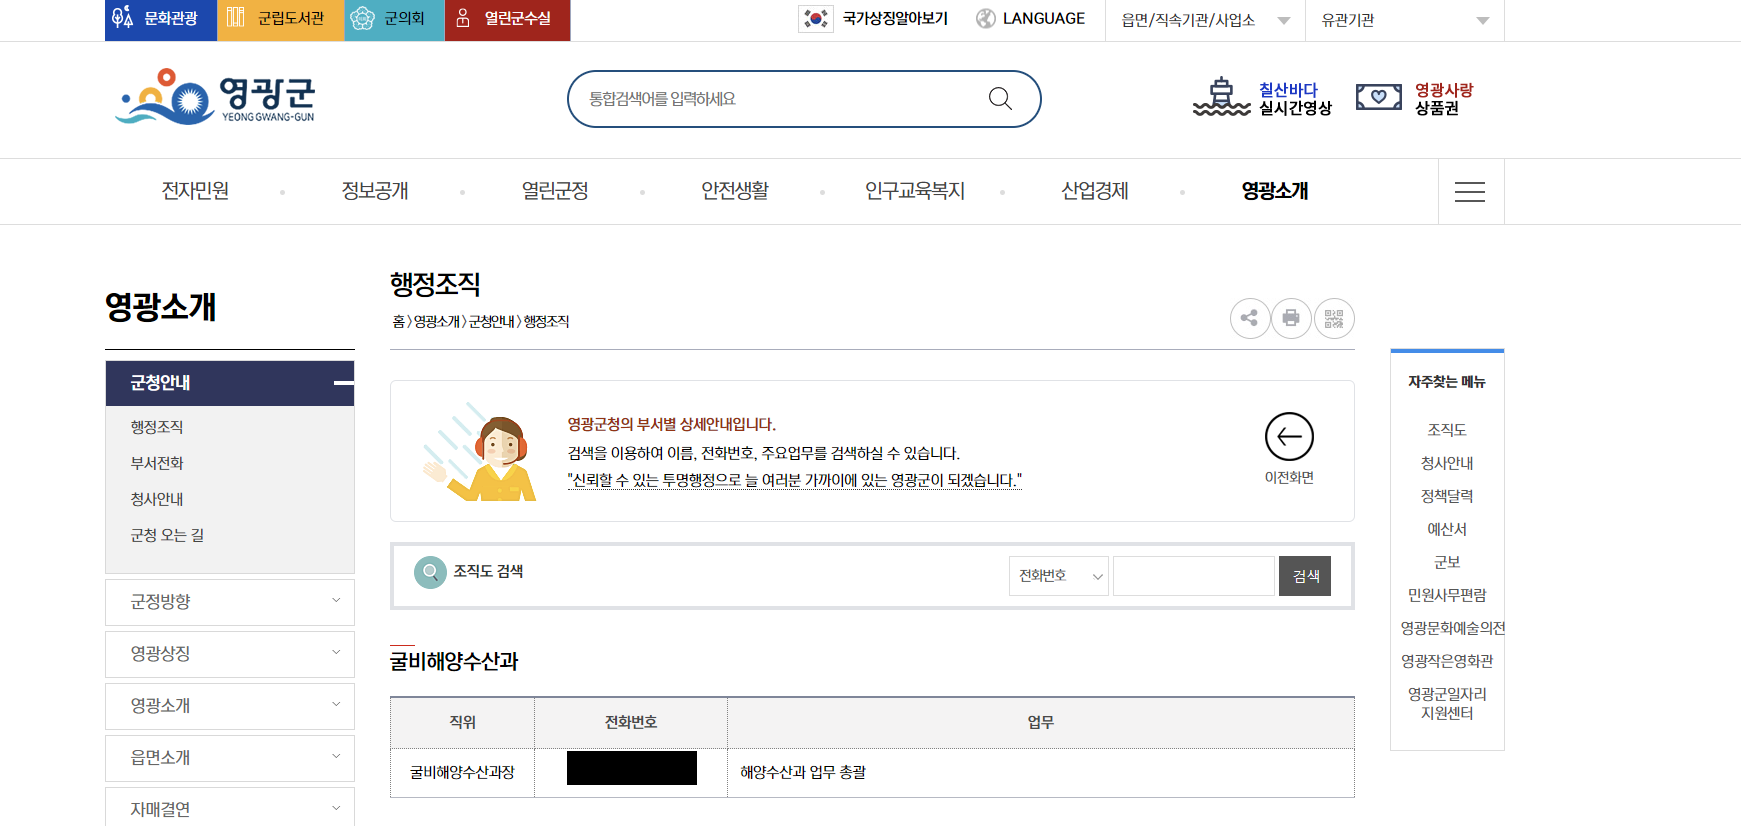Open 영광문화예술의전당 in frequent menu
Viewport: 1741px width, 826px height.
[1452, 628]
